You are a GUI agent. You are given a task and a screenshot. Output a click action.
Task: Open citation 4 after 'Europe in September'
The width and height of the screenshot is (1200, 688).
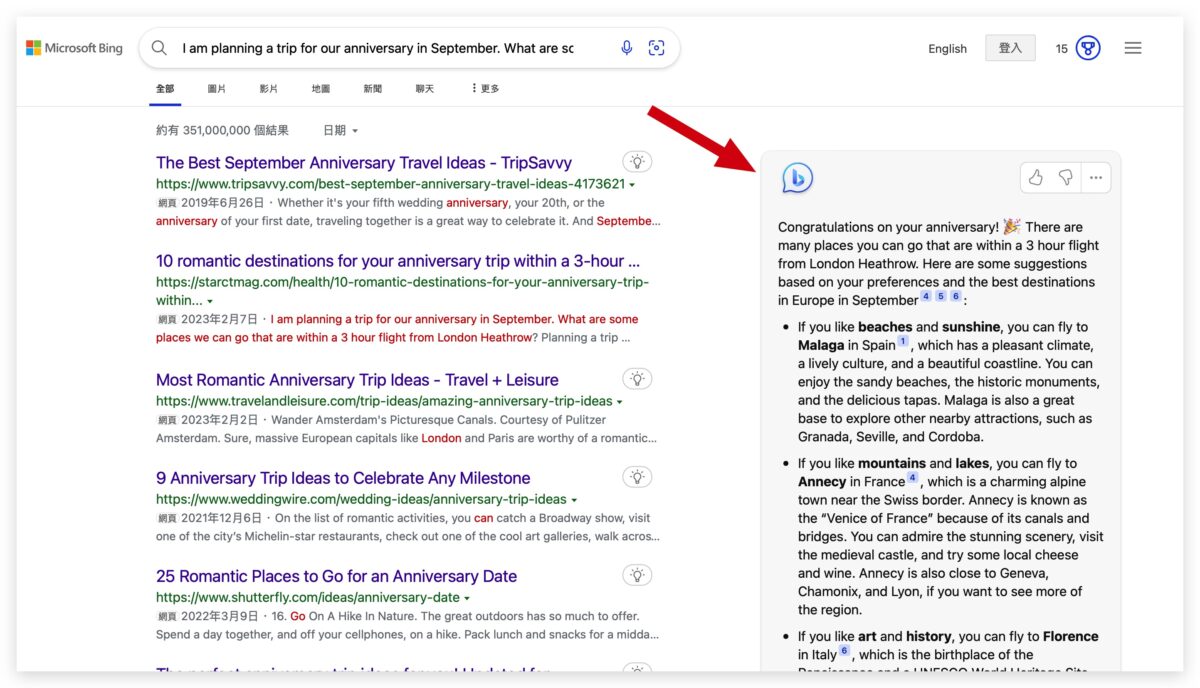(926, 296)
